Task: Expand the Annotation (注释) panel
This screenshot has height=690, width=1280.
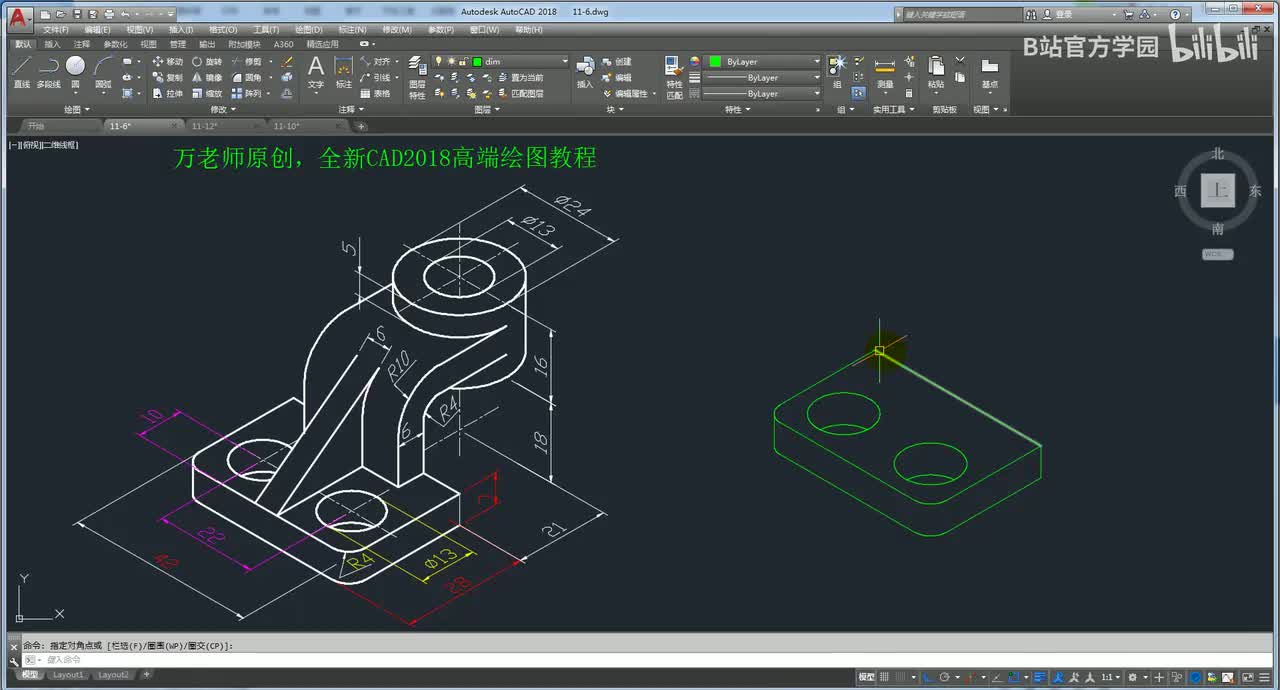Action: [x=350, y=109]
